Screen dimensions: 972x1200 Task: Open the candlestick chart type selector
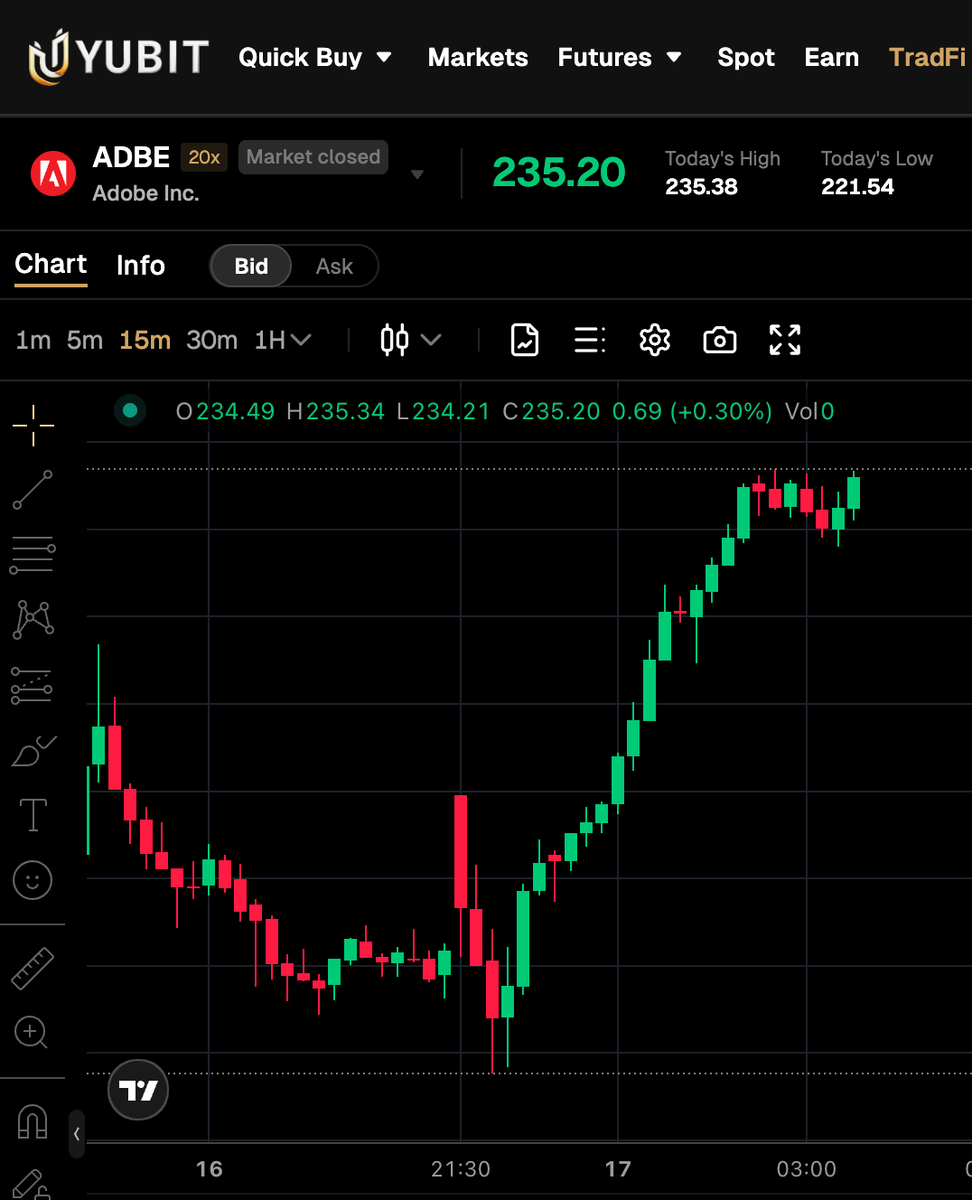point(410,340)
